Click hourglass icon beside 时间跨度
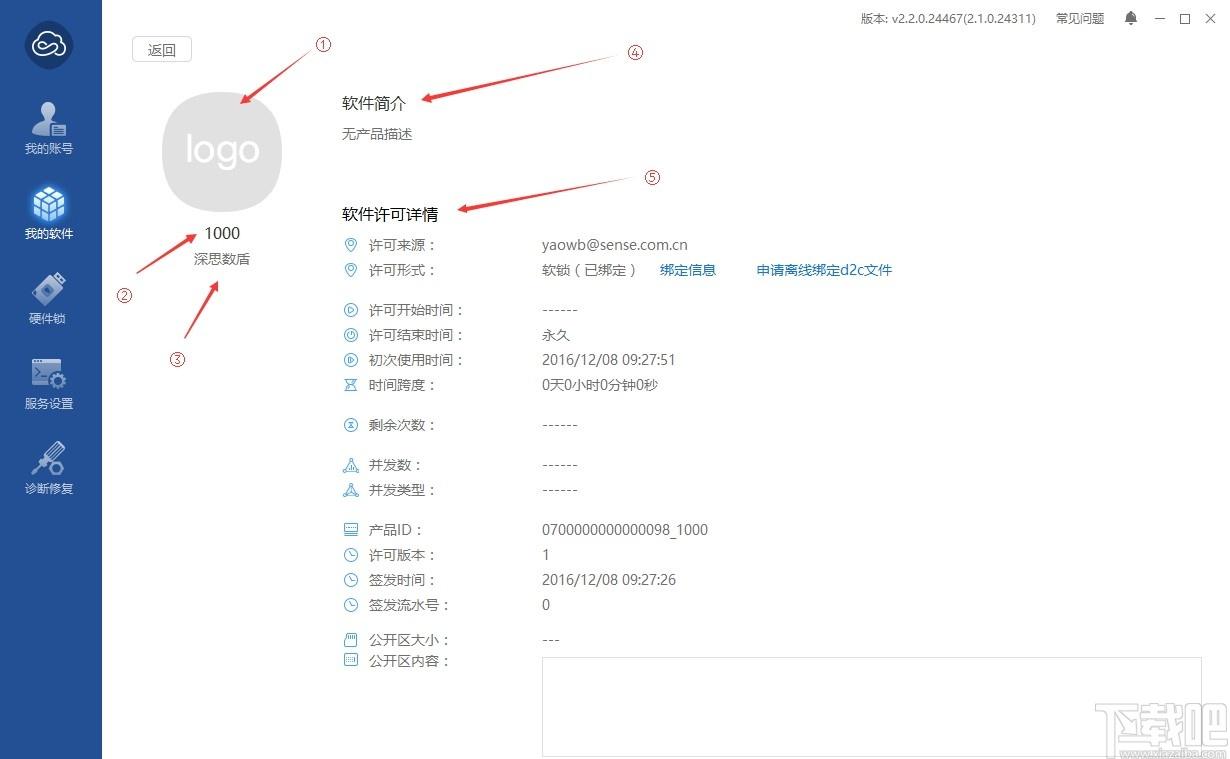 click(x=351, y=385)
